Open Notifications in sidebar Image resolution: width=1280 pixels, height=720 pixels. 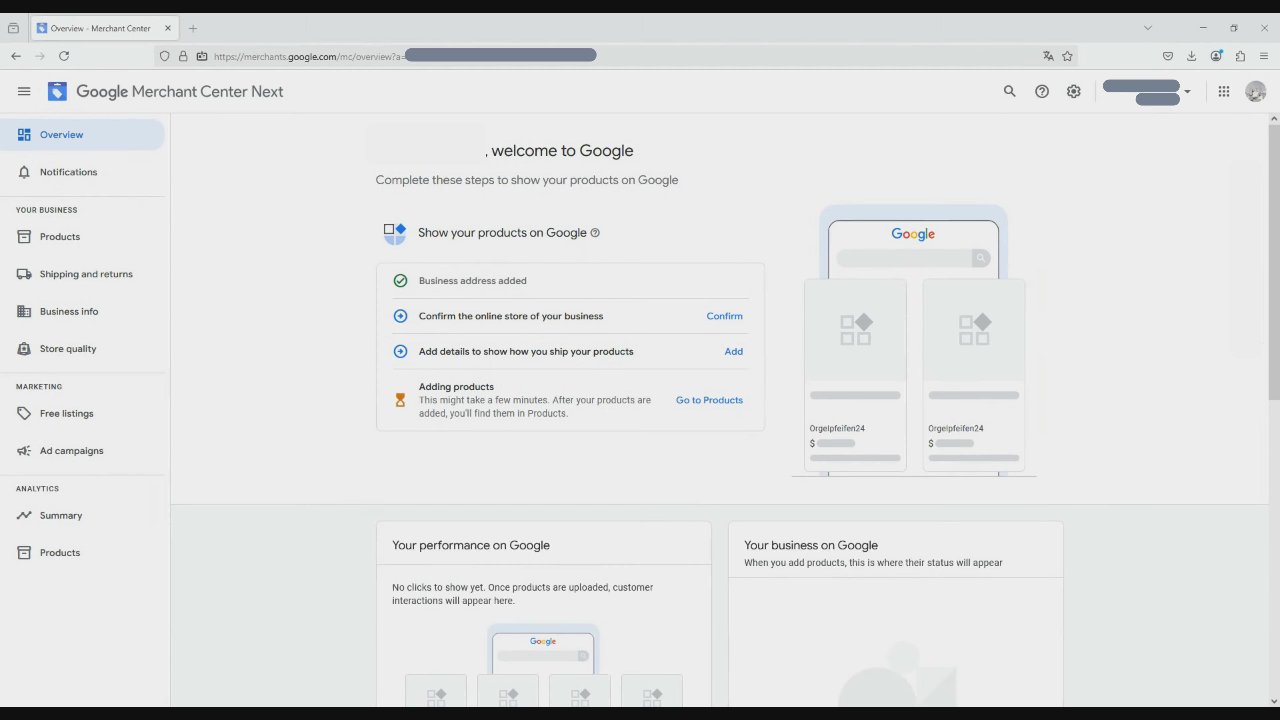click(82, 172)
